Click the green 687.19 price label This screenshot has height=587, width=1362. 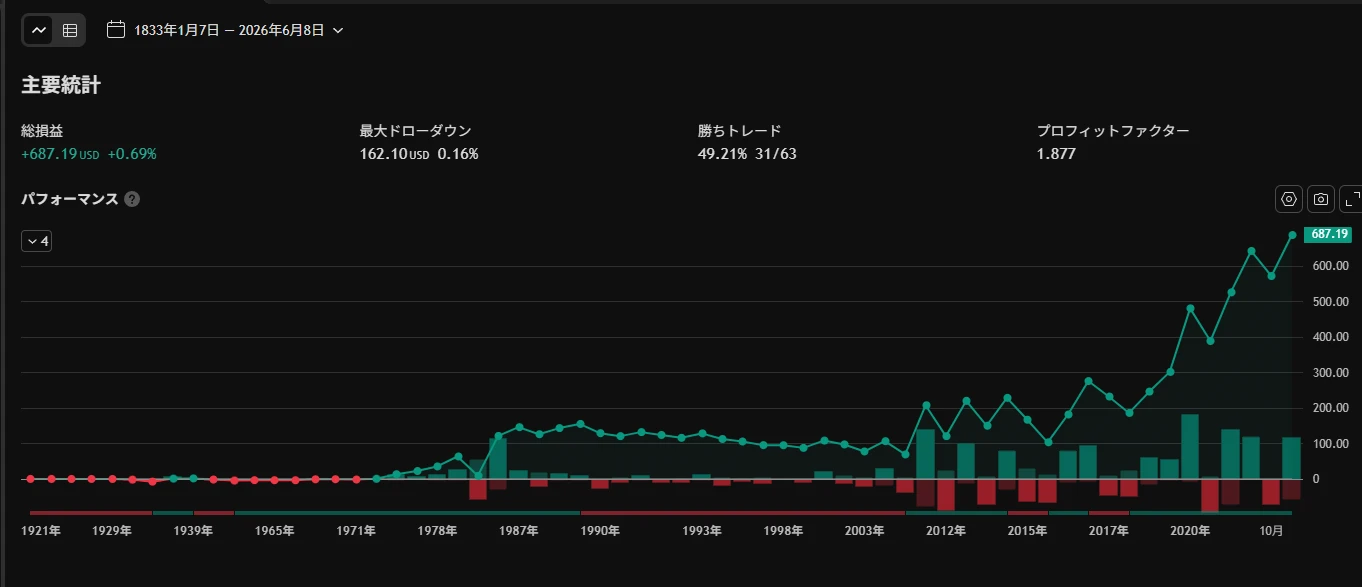coord(1327,234)
